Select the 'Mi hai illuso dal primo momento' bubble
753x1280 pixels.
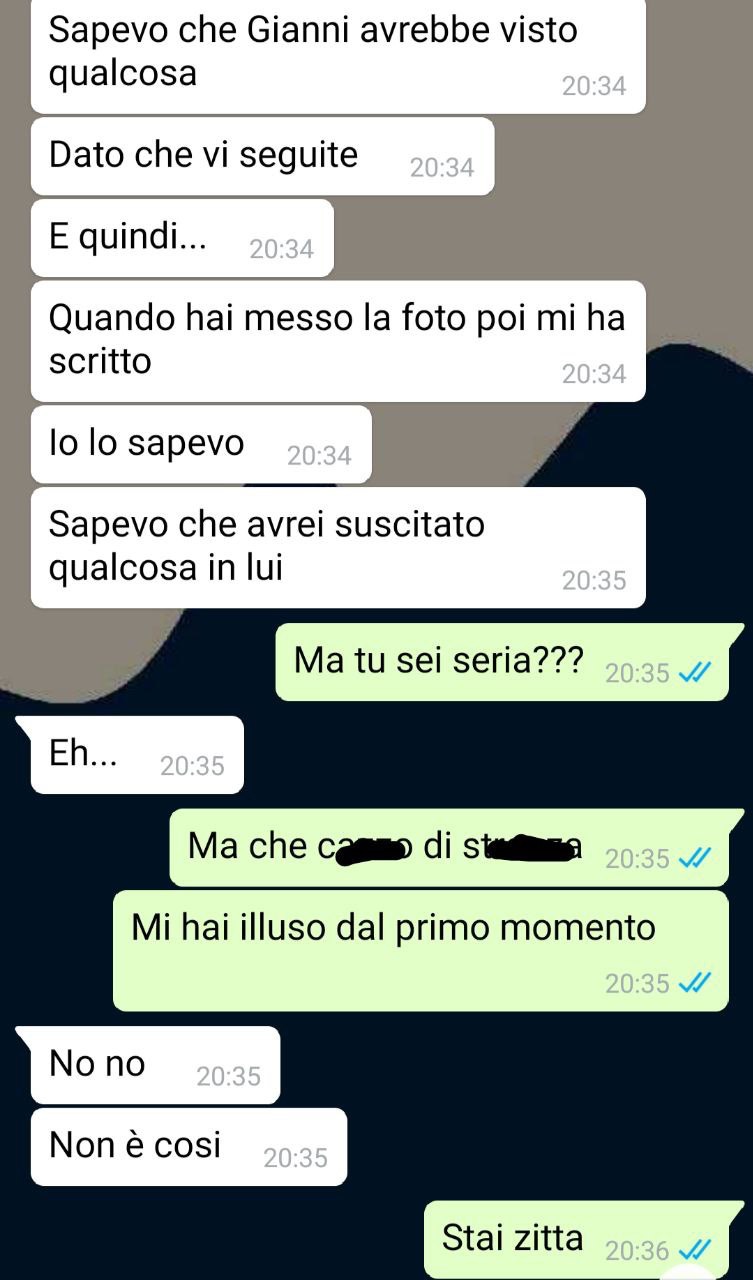click(x=421, y=951)
